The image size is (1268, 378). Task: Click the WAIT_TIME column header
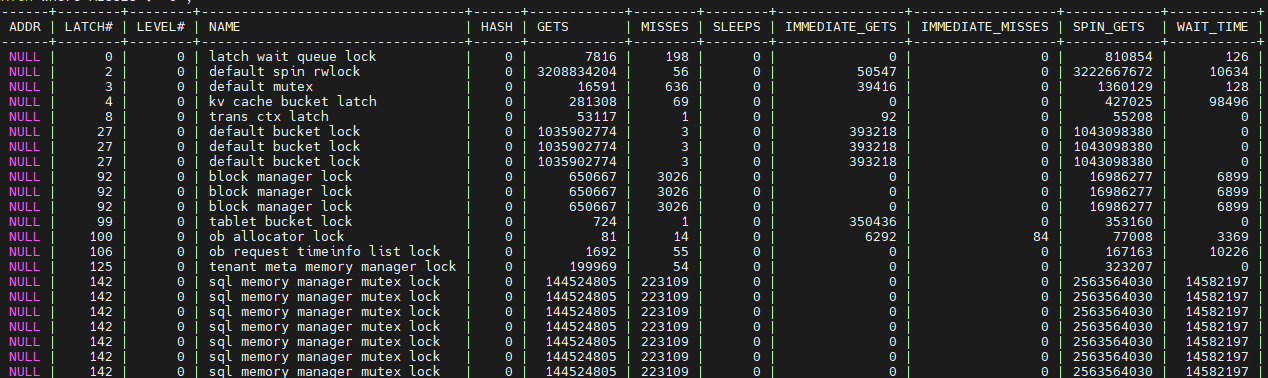(1212, 26)
